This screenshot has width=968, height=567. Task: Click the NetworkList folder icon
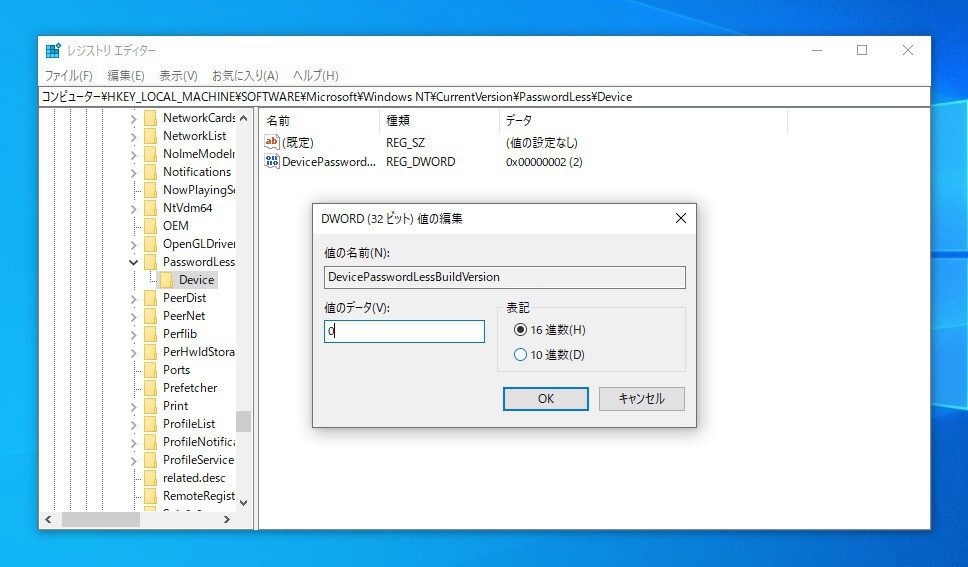click(151, 135)
